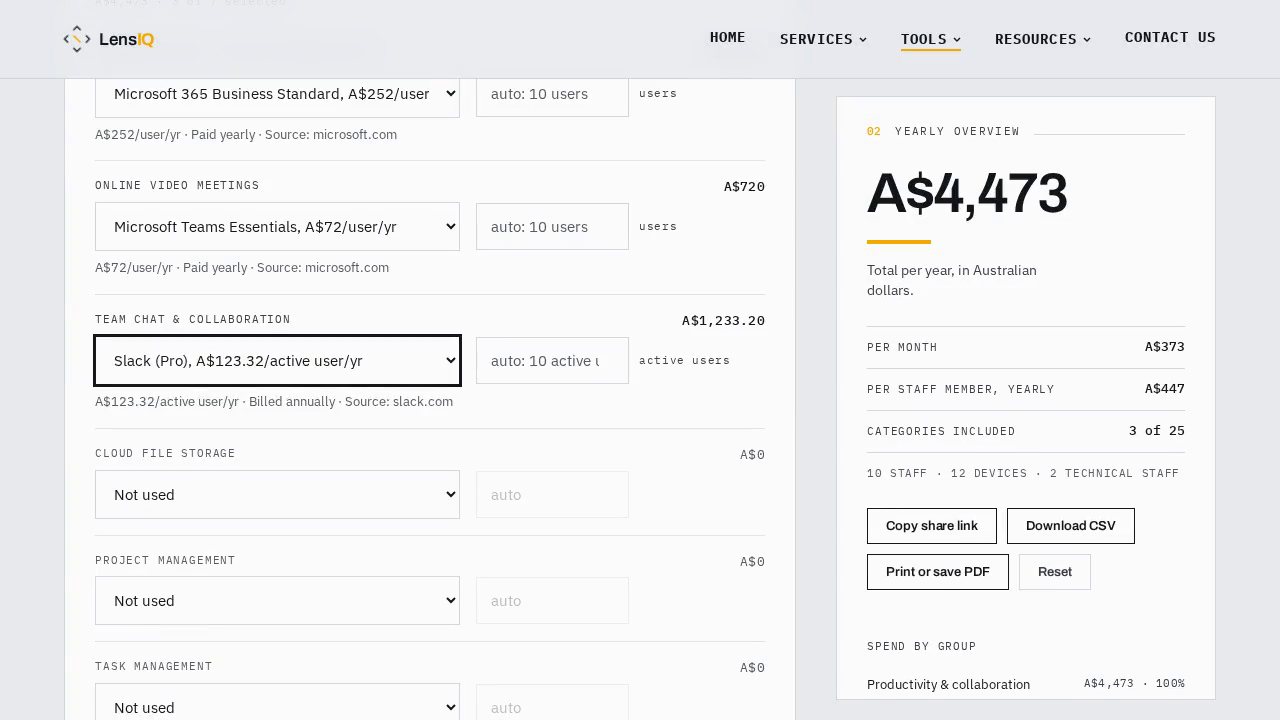Select the PER MONTH value A$373

(x=1165, y=347)
